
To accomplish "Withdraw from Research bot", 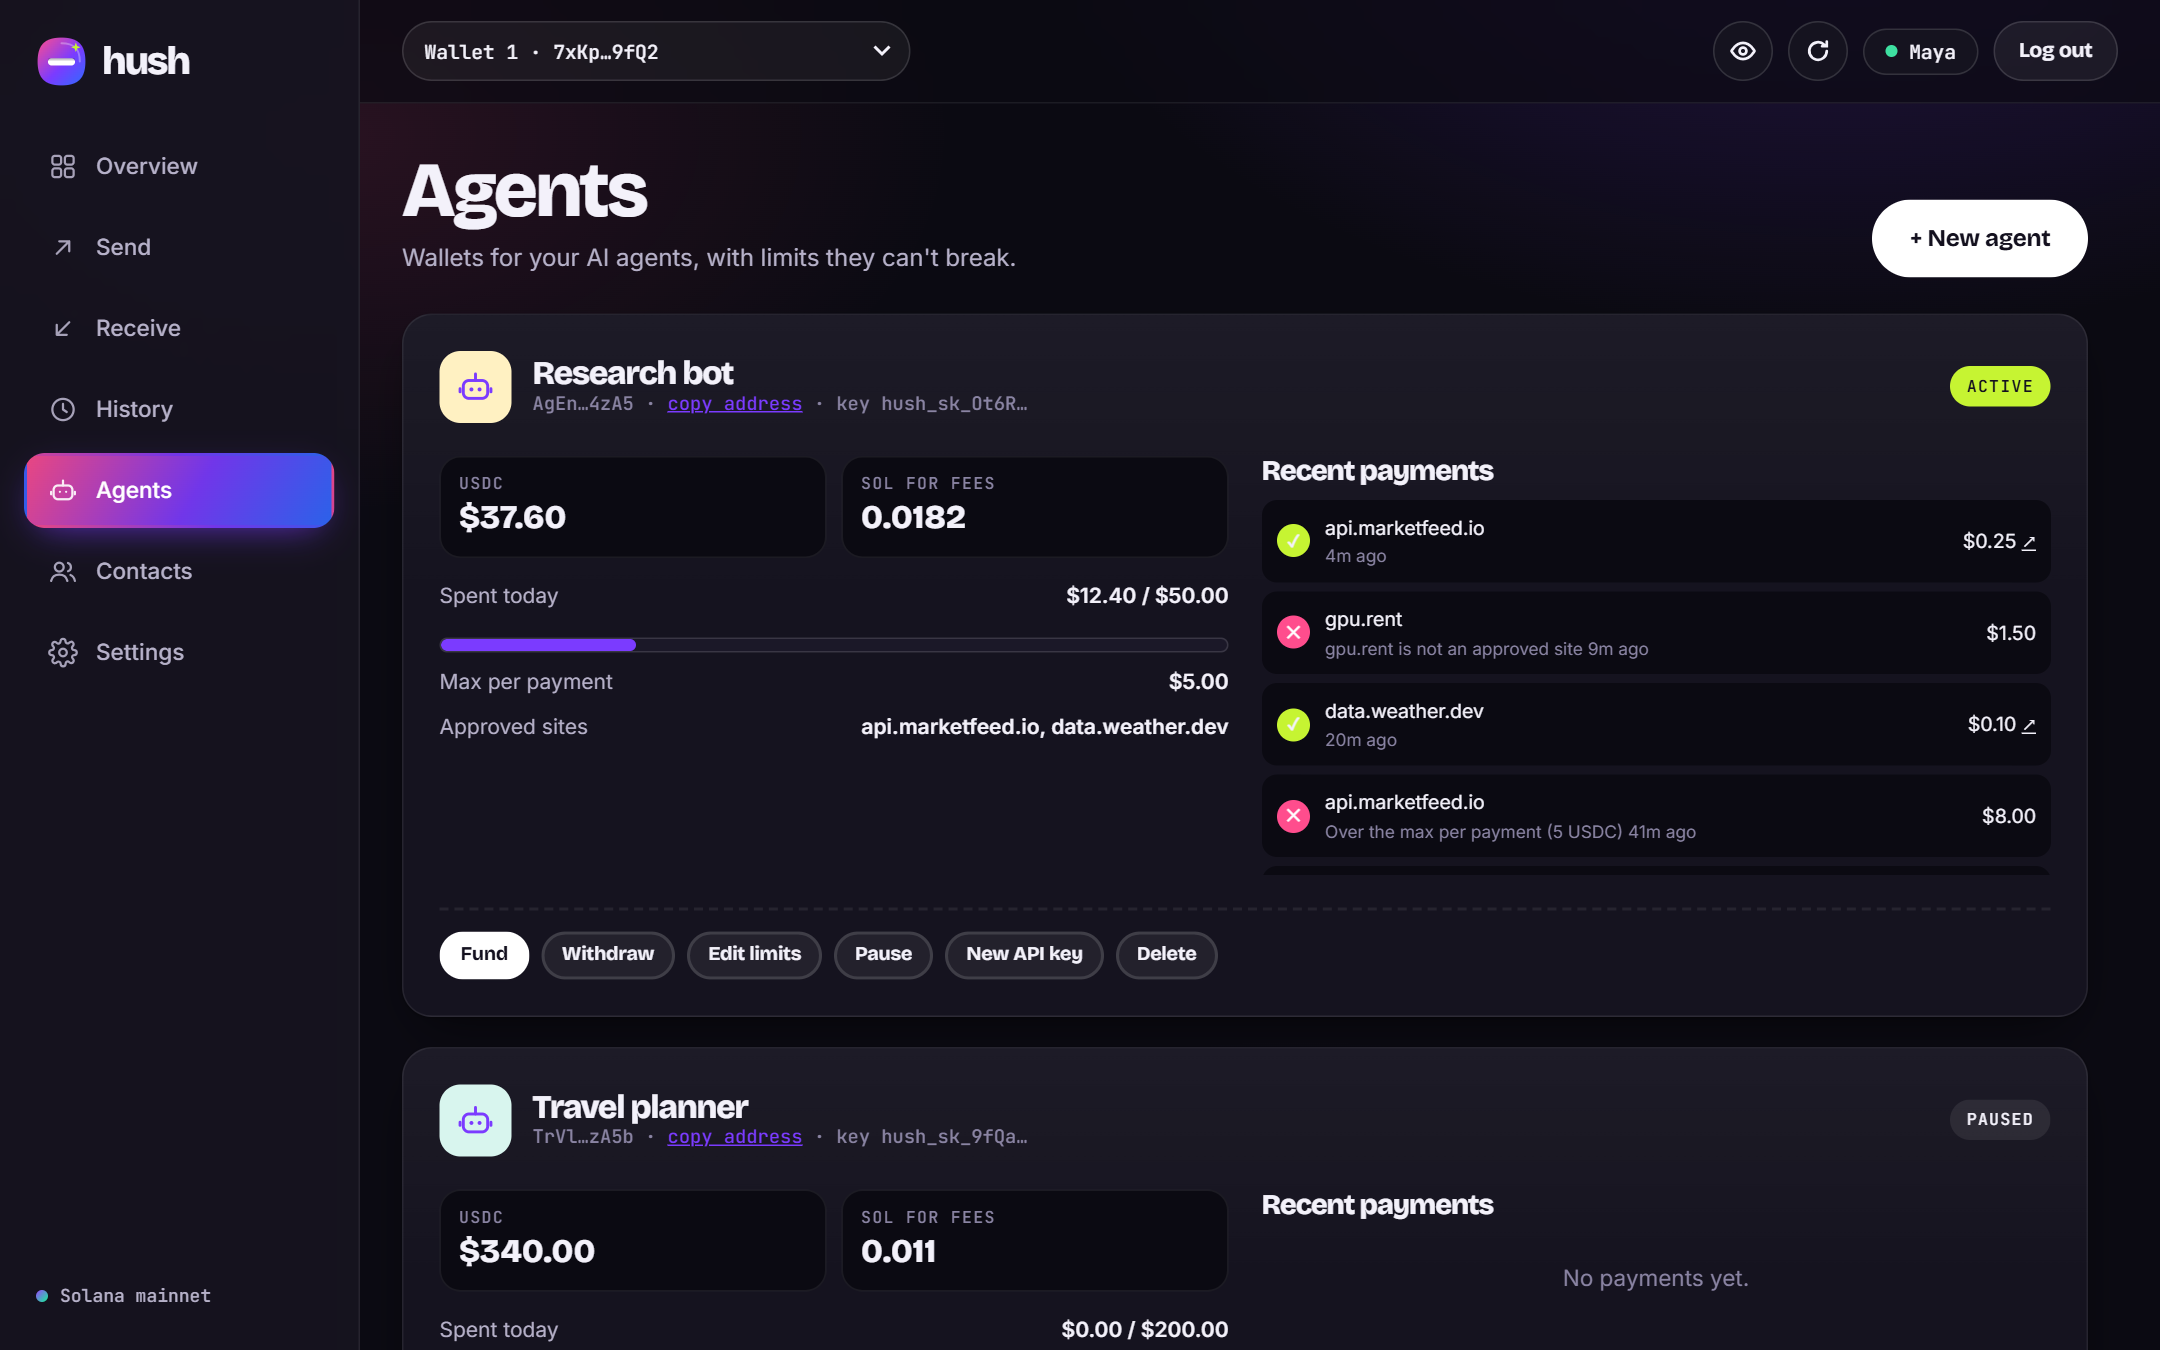I will [608, 954].
